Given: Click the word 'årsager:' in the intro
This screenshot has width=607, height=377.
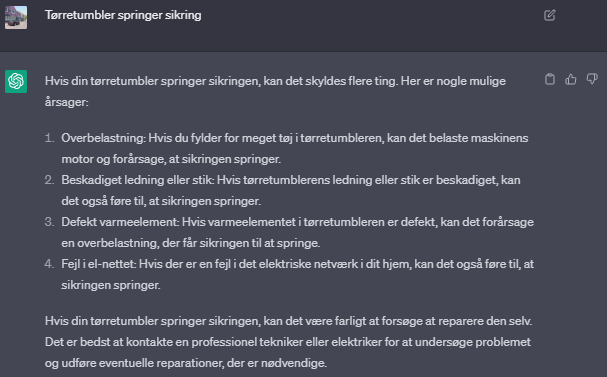Looking at the screenshot, I should click(x=67, y=102).
